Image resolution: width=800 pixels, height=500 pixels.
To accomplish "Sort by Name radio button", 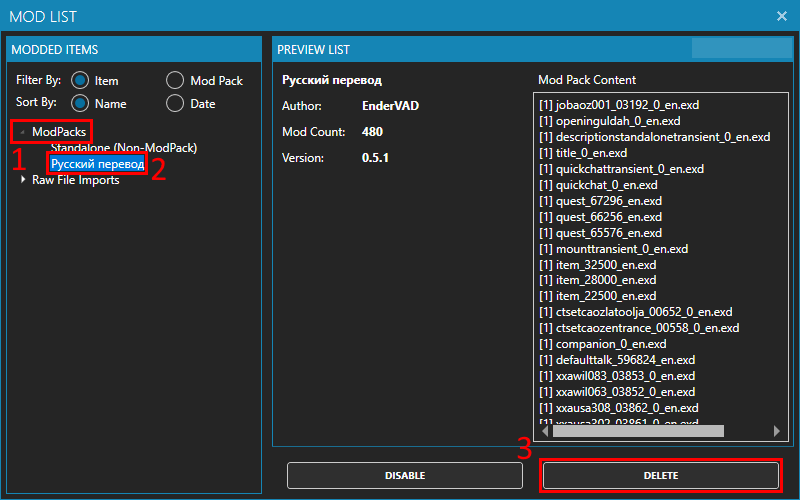I will [80, 104].
